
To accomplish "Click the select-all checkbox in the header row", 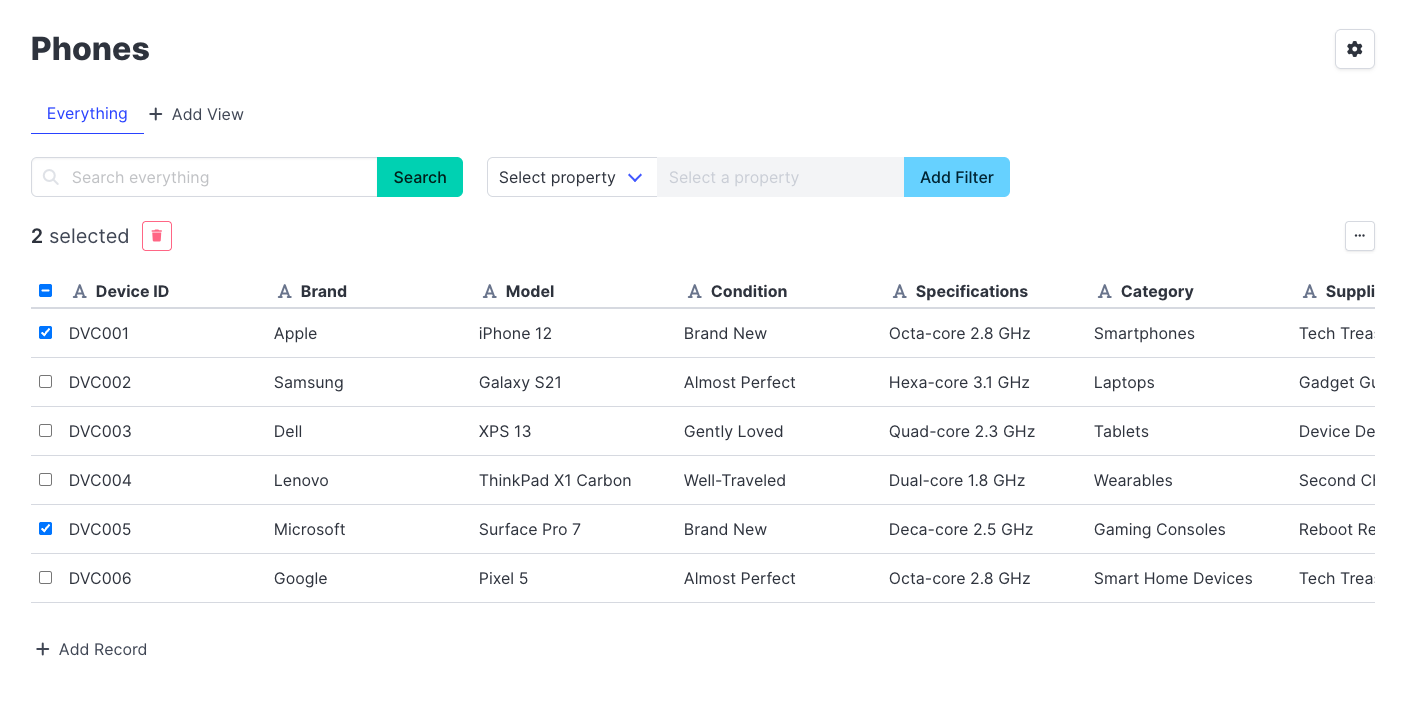I will 45,290.
